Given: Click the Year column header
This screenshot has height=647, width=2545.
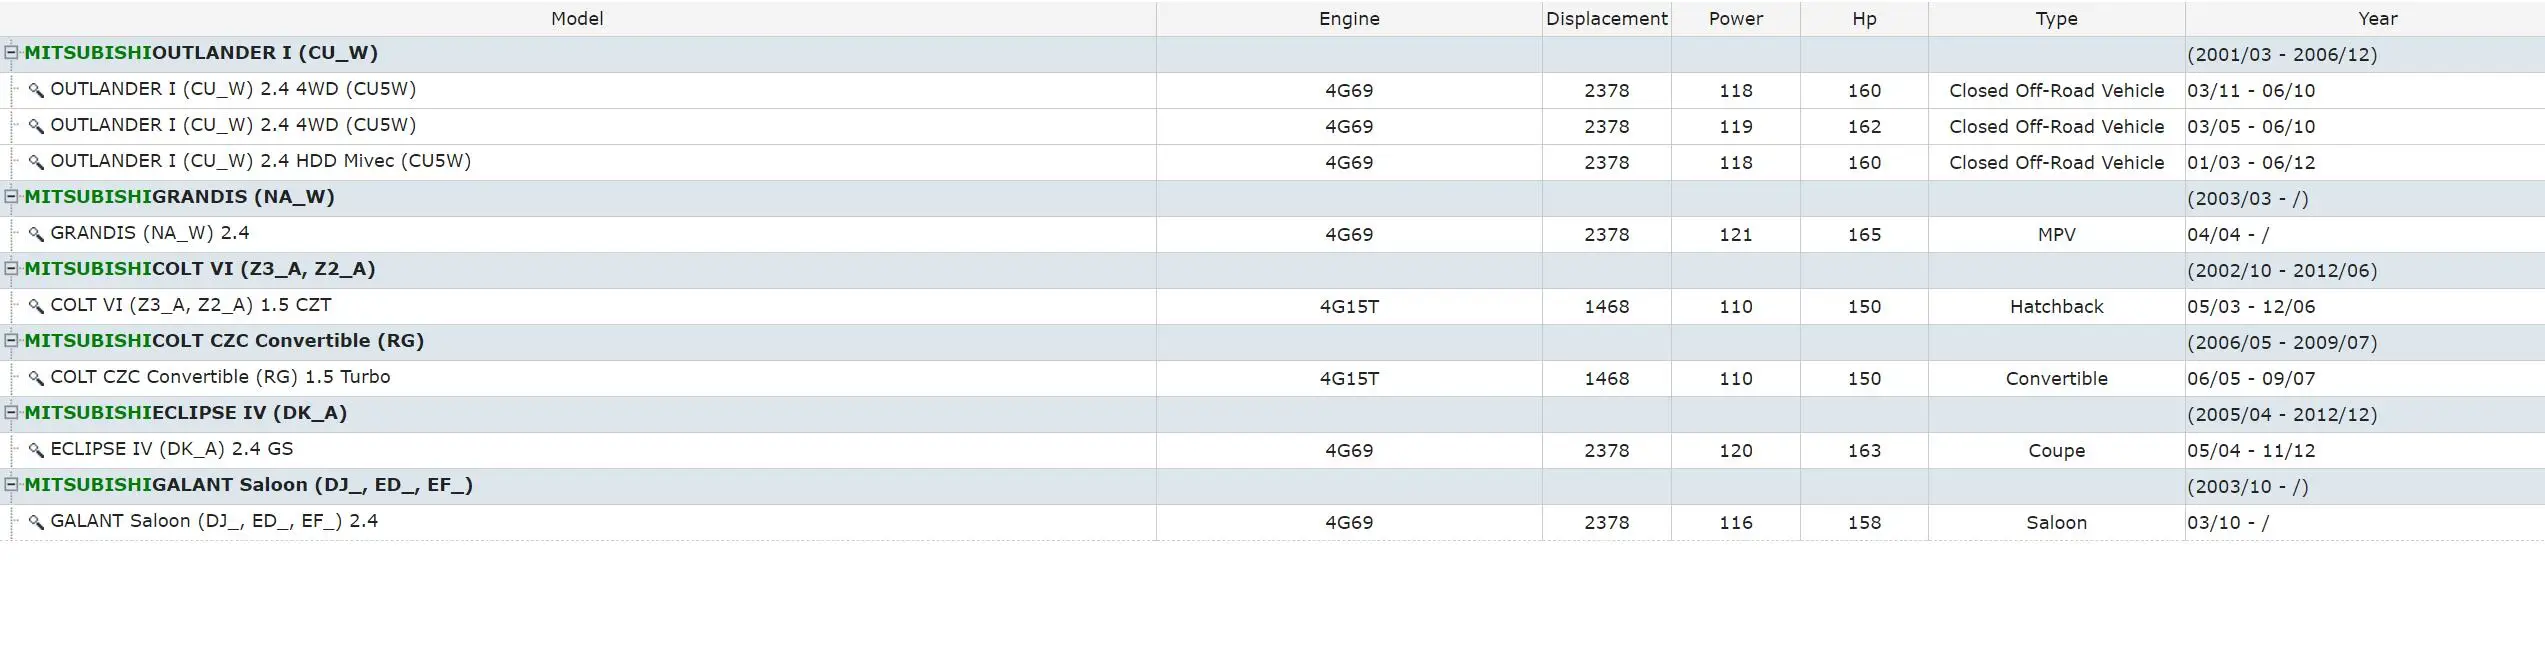Looking at the screenshot, I should click(x=2377, y=19).
